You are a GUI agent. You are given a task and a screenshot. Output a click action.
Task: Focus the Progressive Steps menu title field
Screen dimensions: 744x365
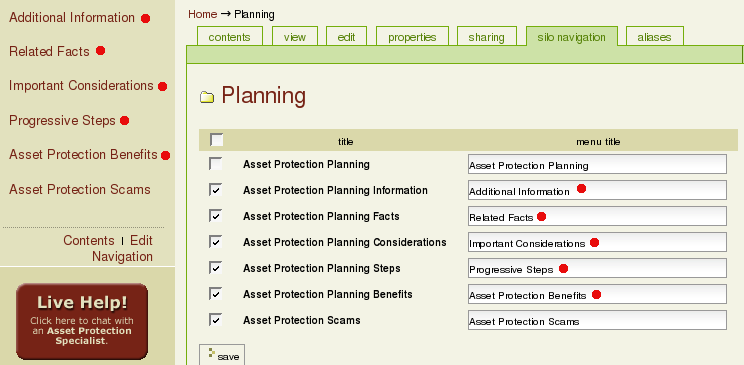597,268
